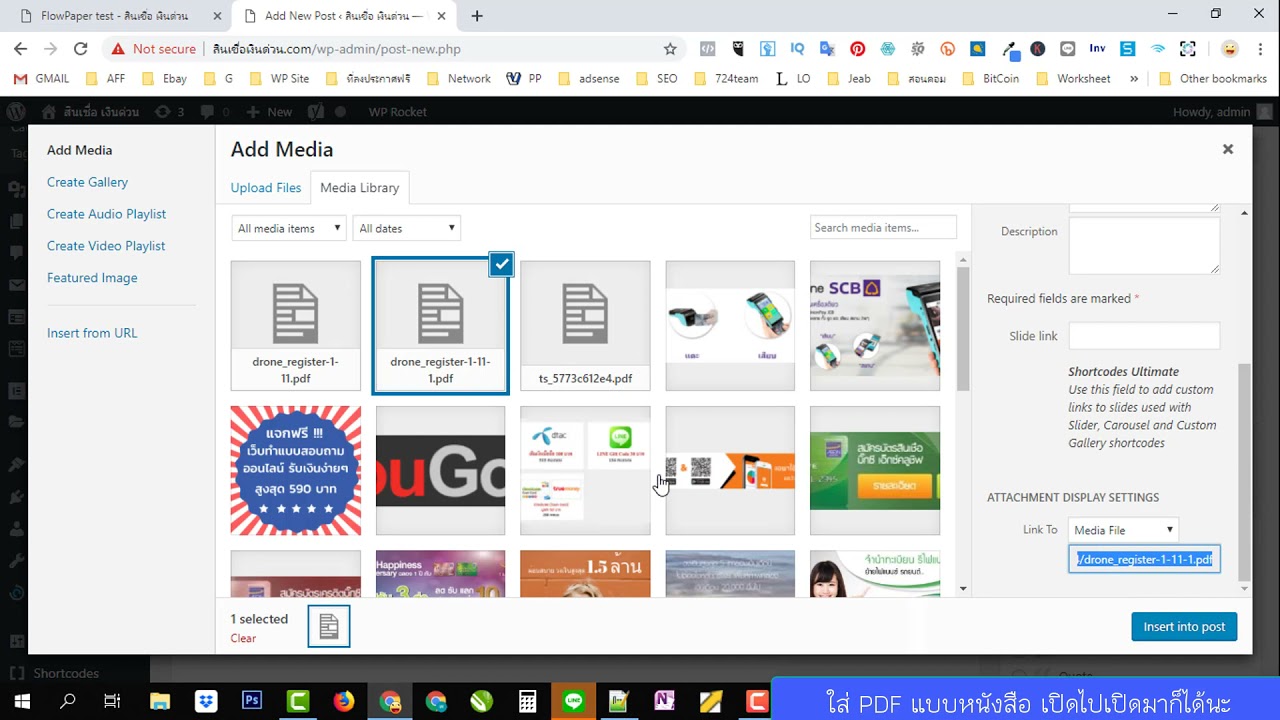Select the drone_register-1-11.pdf file thumbnail
This screenshot has width=1280, height=720.
[296, 326]
